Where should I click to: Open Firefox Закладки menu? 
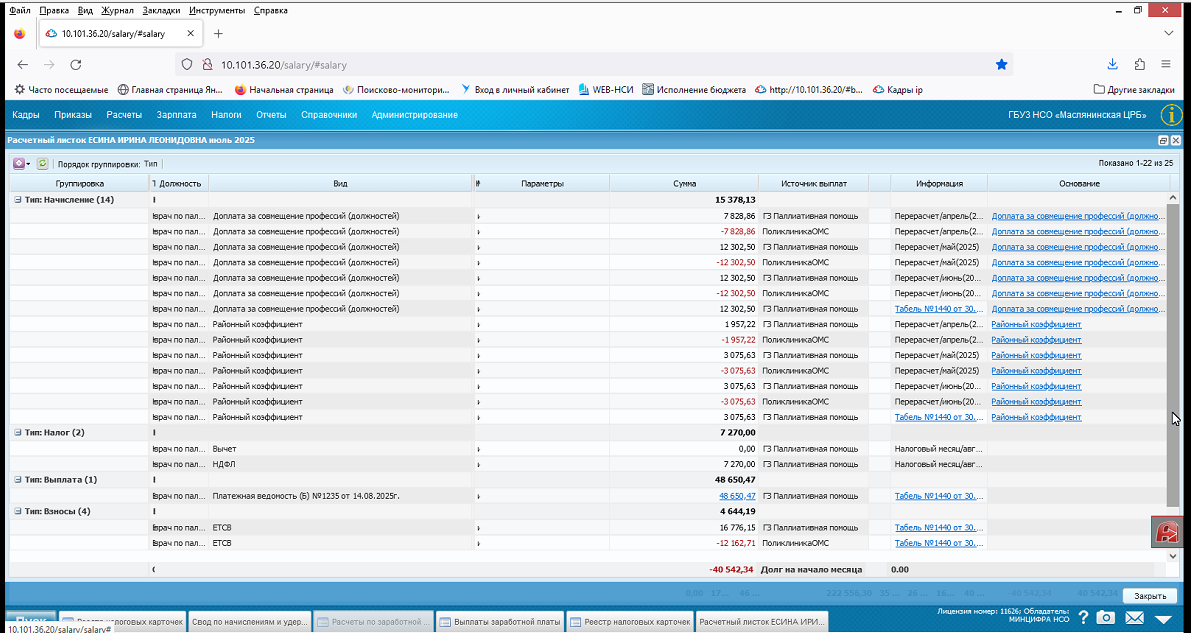pyautogui.click(x=162, y=11)
